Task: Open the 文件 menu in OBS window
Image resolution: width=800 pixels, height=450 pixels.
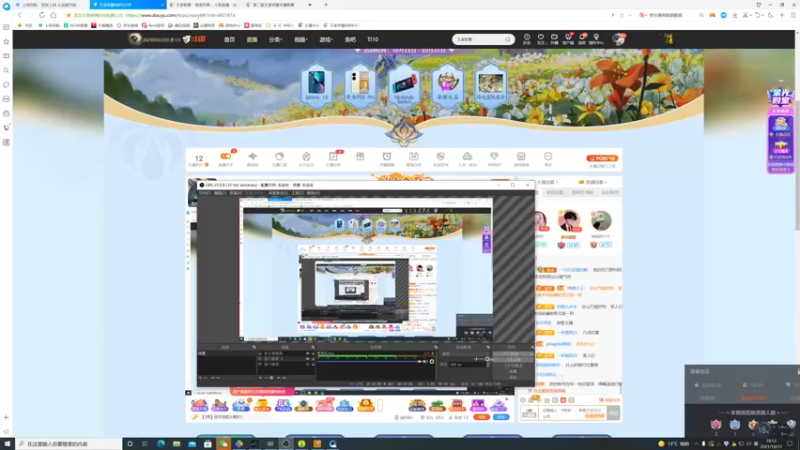Action: coord(204,193)
